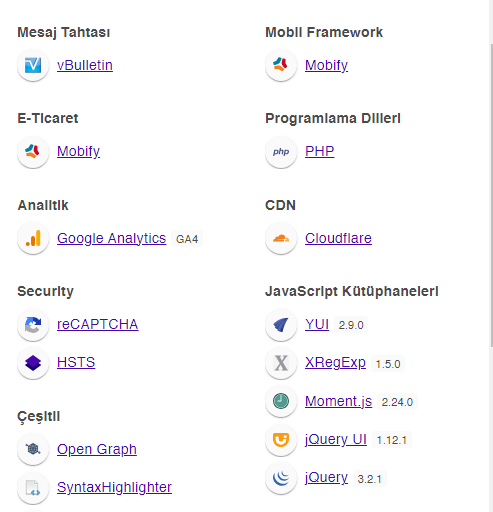
Task: Click the Moment.js clock icon
Action: pos(281,401)
